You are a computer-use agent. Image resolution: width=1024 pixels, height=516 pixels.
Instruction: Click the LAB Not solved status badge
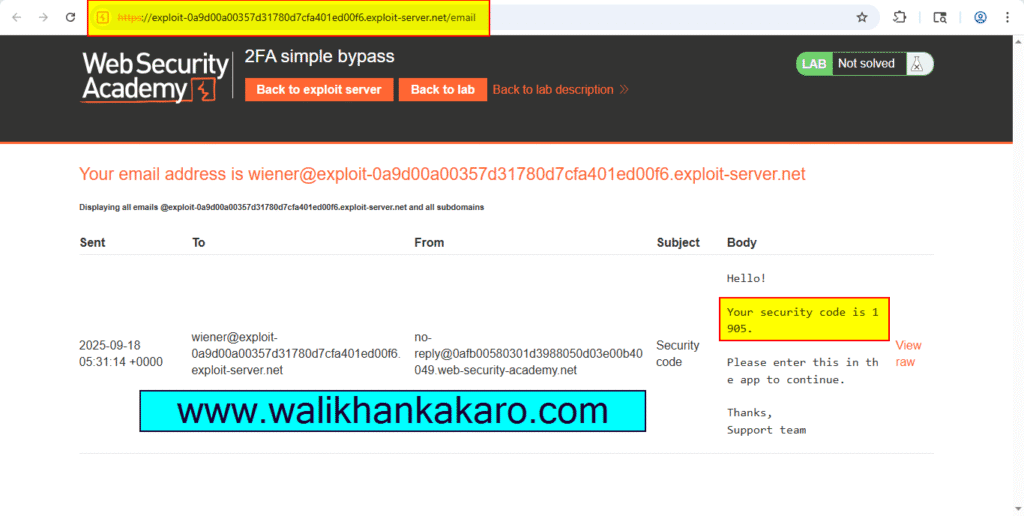coord(865,64)
